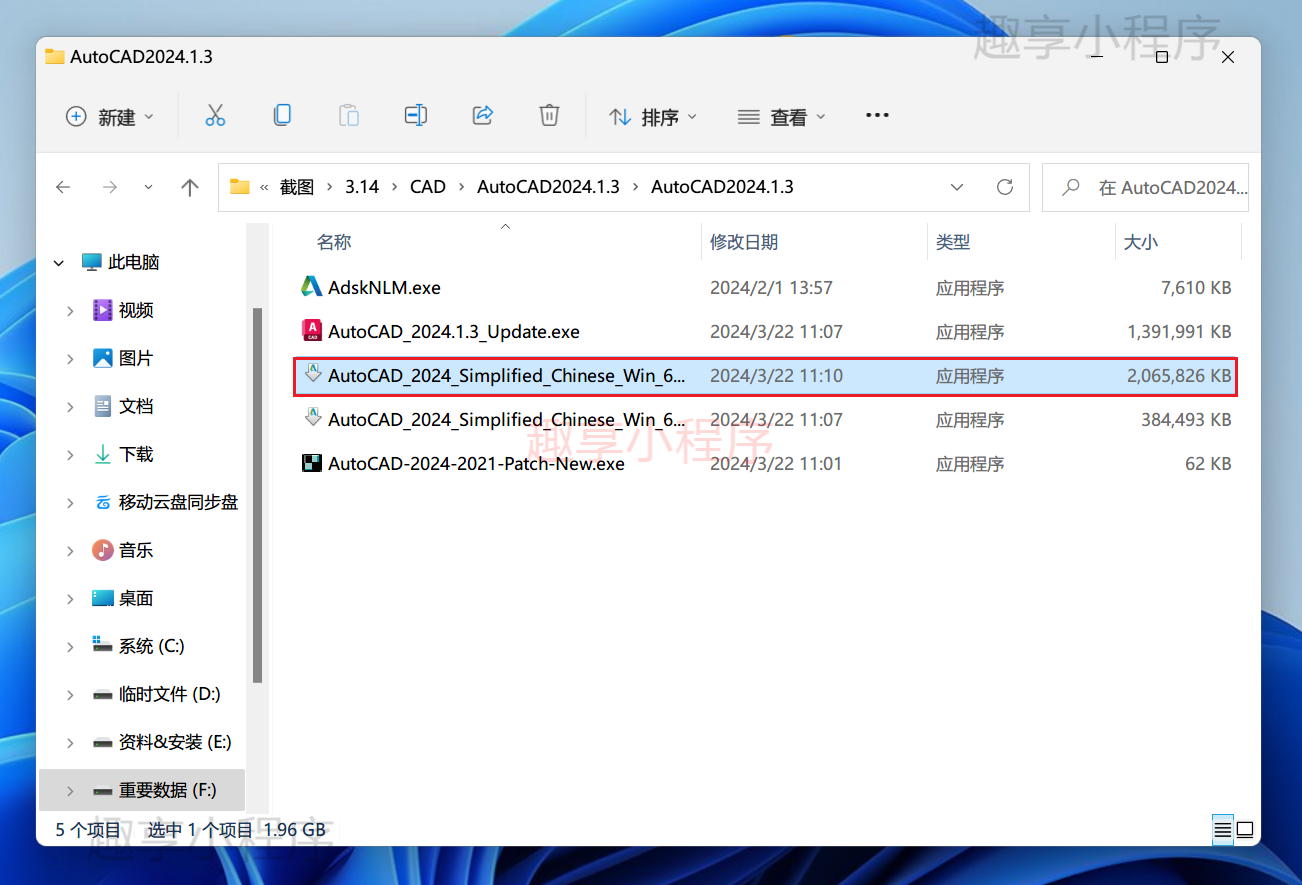Screen dimensions: 1302x885
Task: Click the 2024/3/22 11:01 date cell
Action: pyautogui.click(x=775, y=464)
